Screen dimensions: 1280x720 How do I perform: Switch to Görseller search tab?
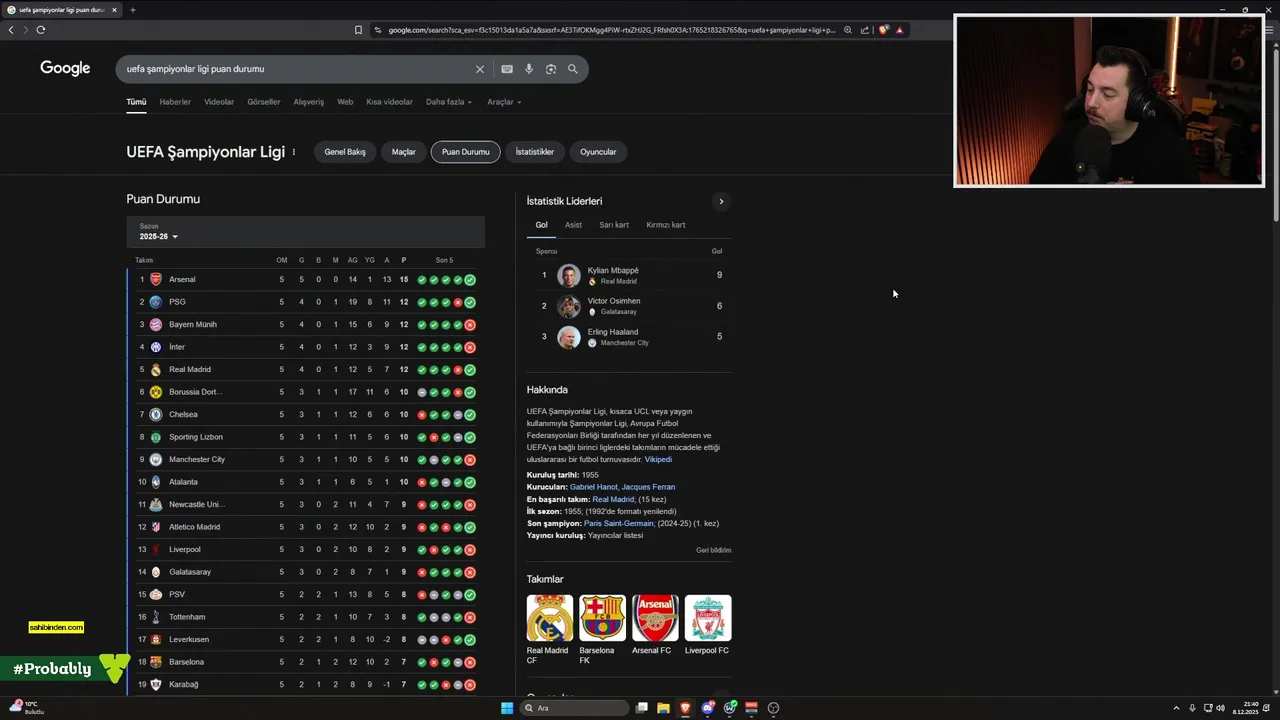[264, 102]
